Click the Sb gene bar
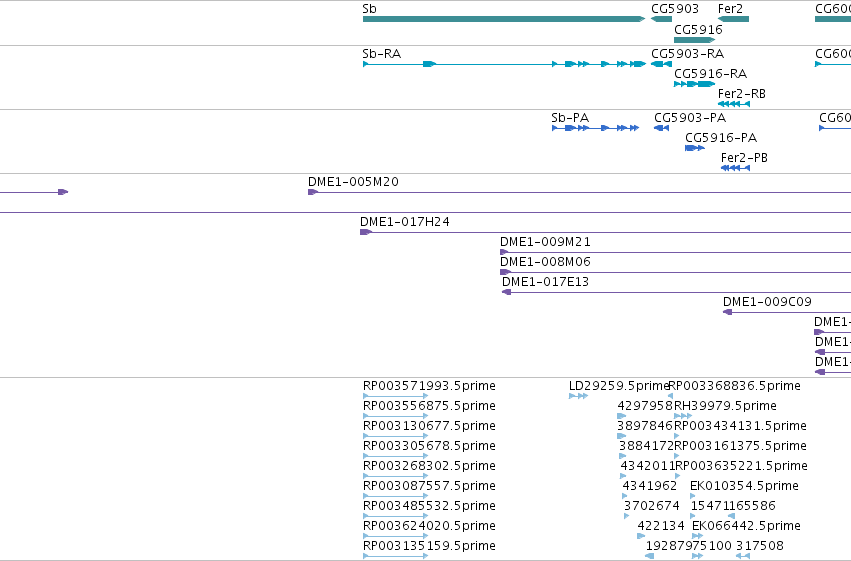Screen dimensions: 851x561 (x=504, y=19)
